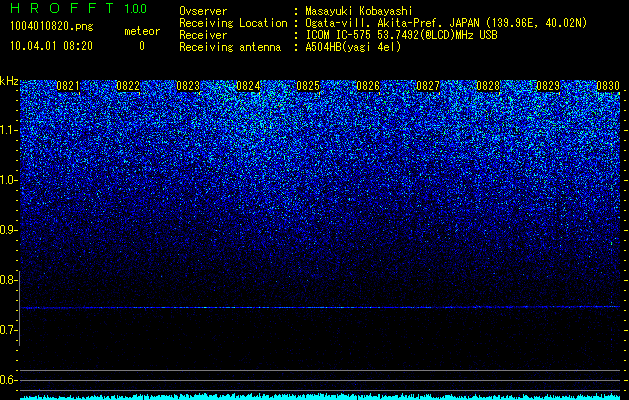This screenshot has width=629, height=400.
Task: Click the 1.1 frequency axis label
Action: point(8,130)
